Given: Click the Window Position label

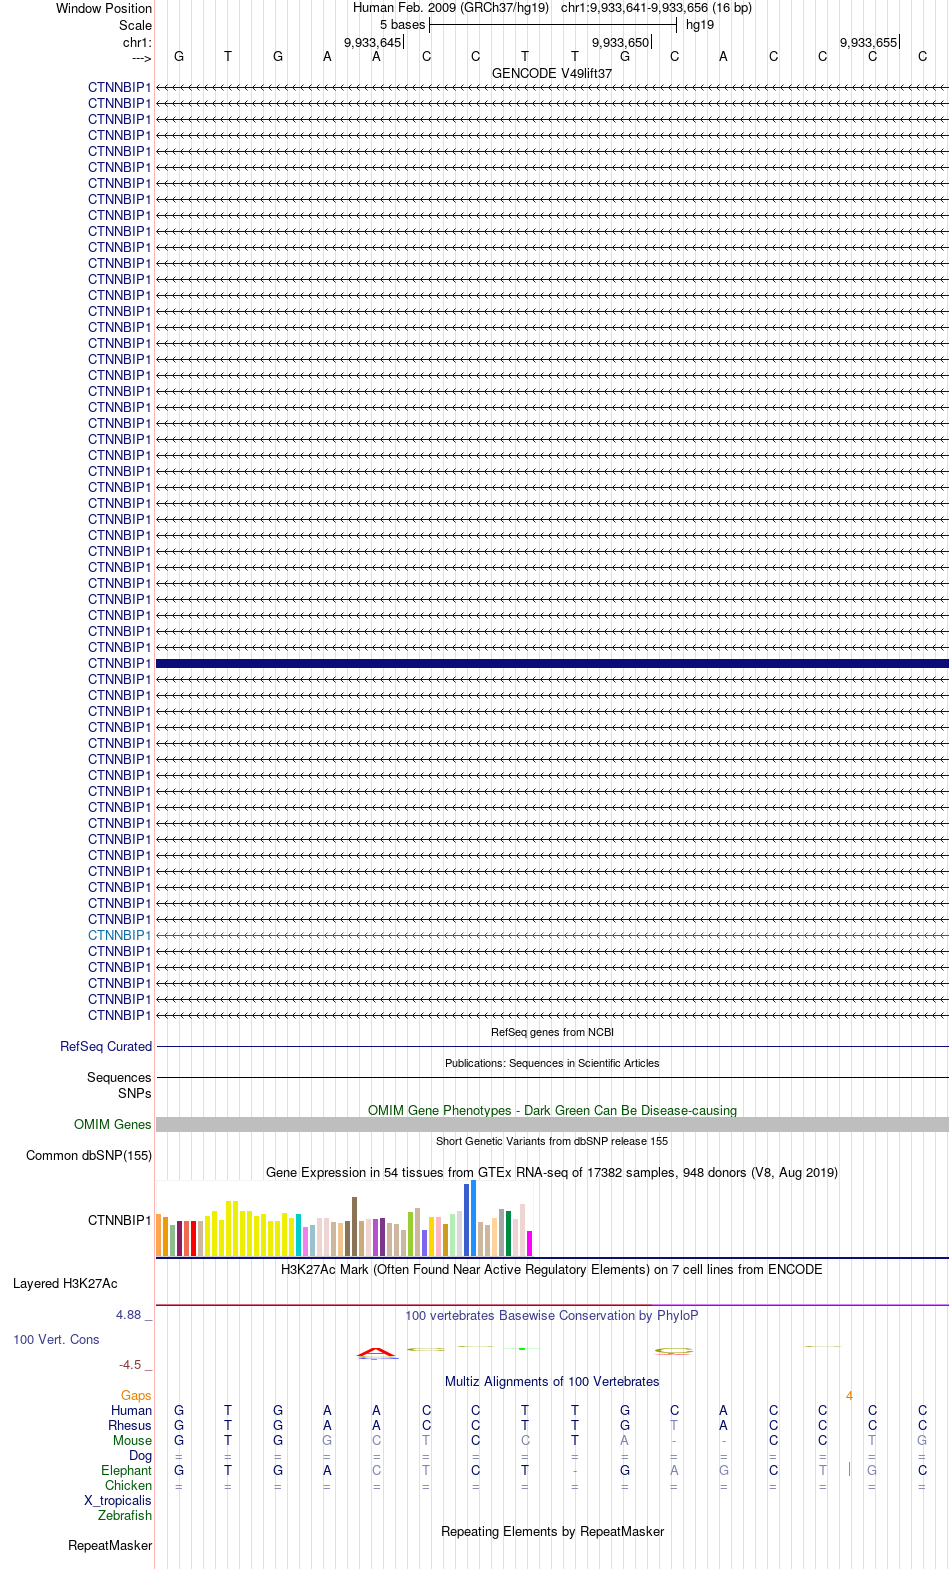Looking at the screenshot, I should pyautogui.click(x=104, y=8).
